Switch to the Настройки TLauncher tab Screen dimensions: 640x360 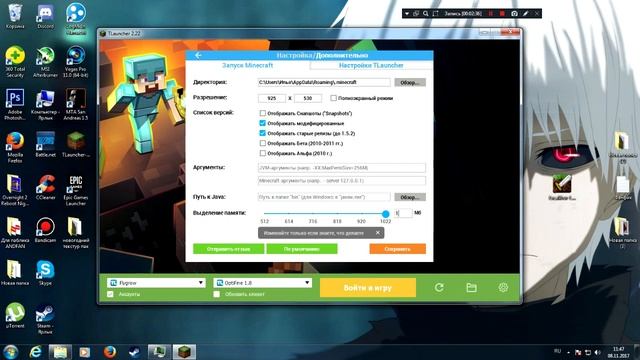[x=371, y=65]
